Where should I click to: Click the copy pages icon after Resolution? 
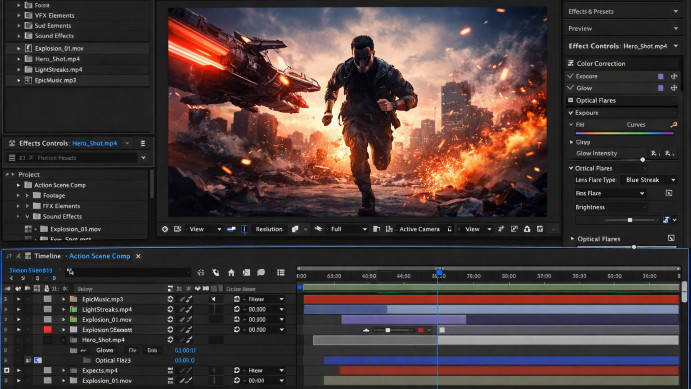295,229
